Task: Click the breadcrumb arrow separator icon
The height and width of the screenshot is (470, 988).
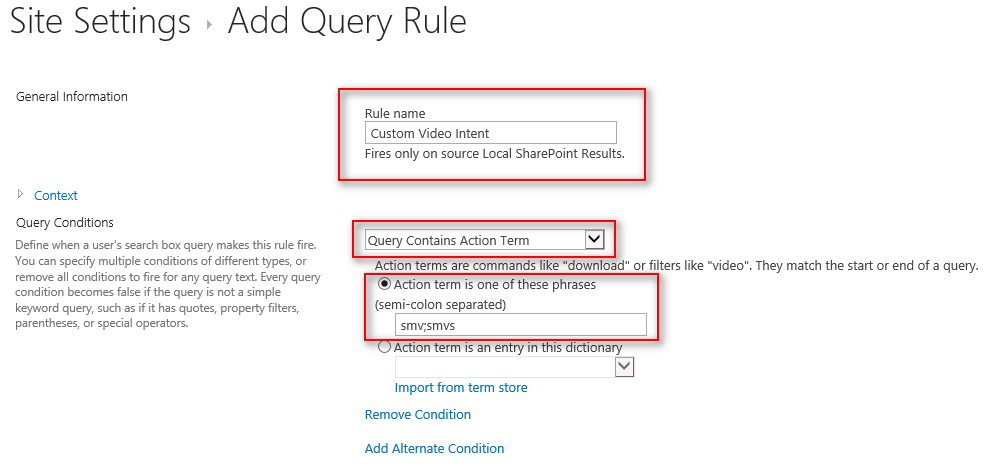Action: click(x=209, y=24)
